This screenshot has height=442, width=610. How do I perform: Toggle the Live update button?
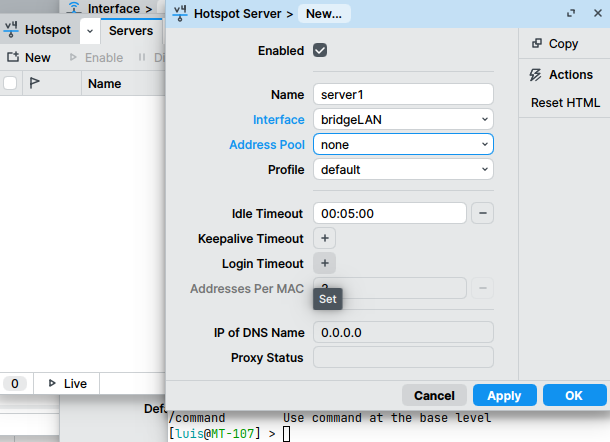click(66, 383)
